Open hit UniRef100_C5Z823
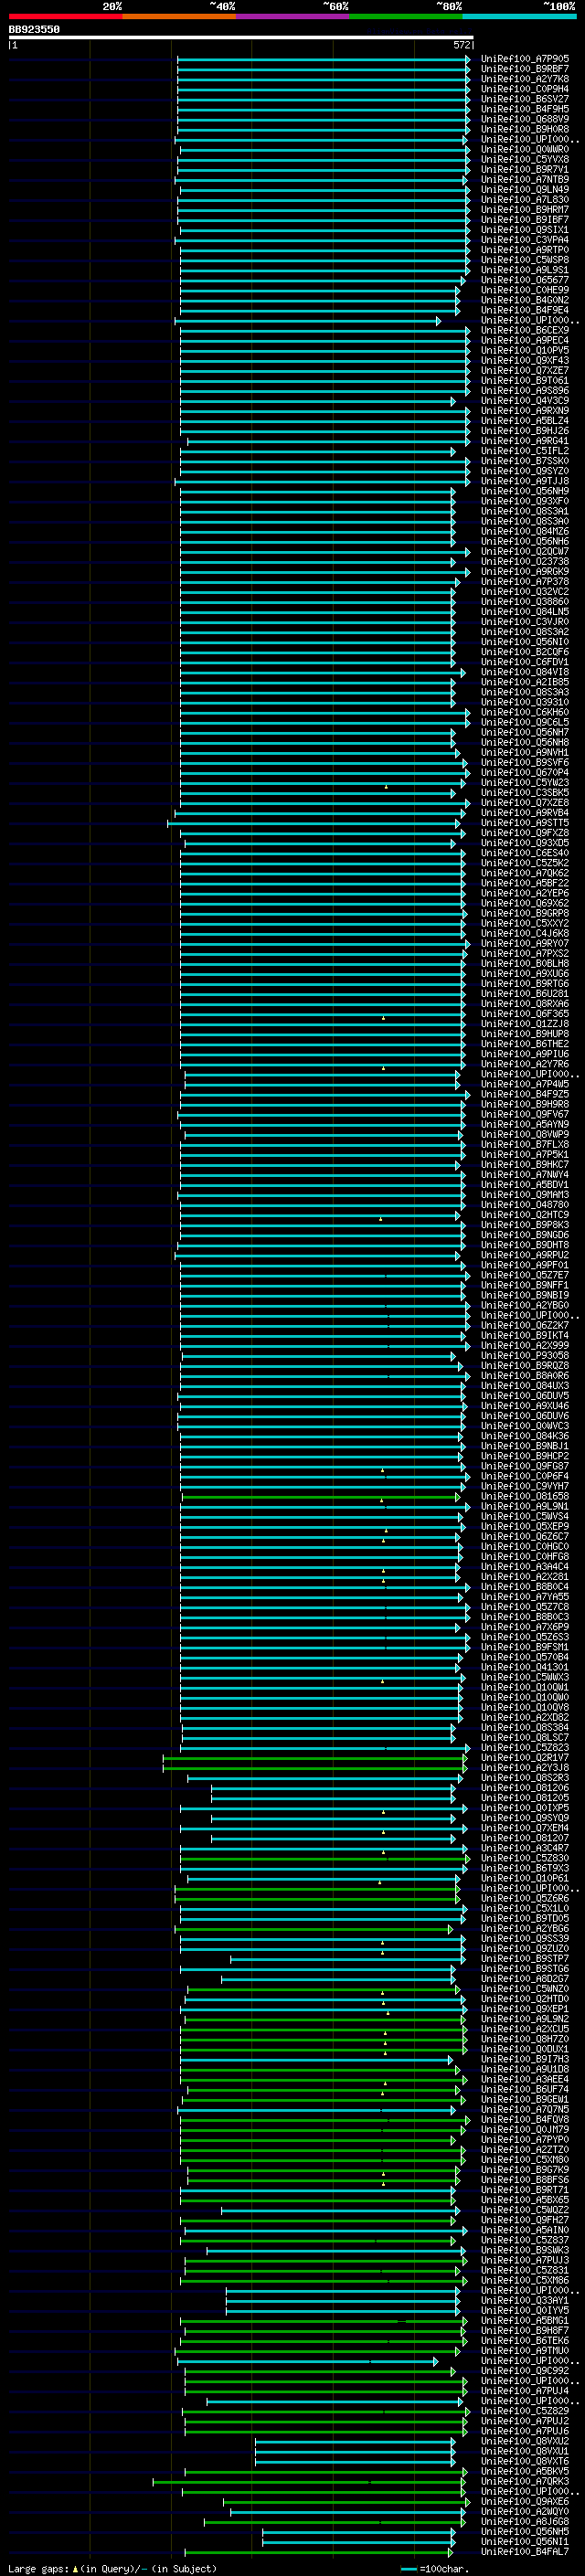 (525, 1747)
